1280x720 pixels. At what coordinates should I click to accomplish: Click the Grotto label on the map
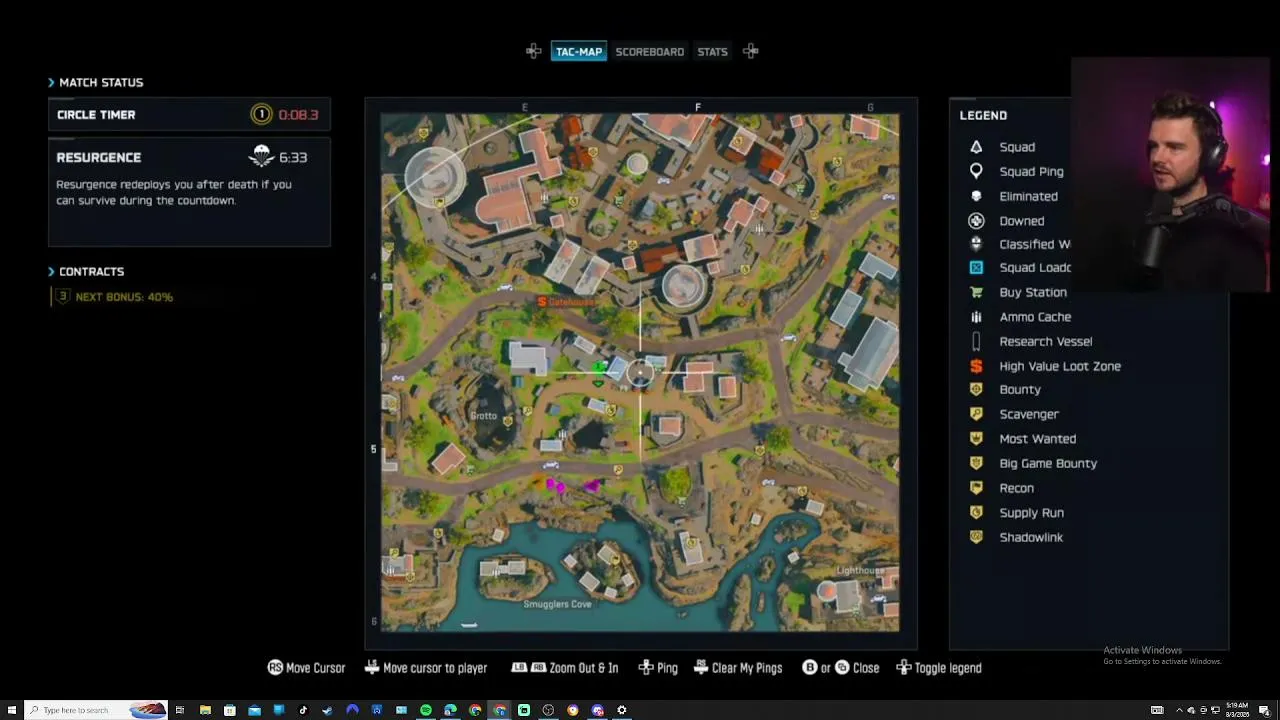[x=483, y=415]
